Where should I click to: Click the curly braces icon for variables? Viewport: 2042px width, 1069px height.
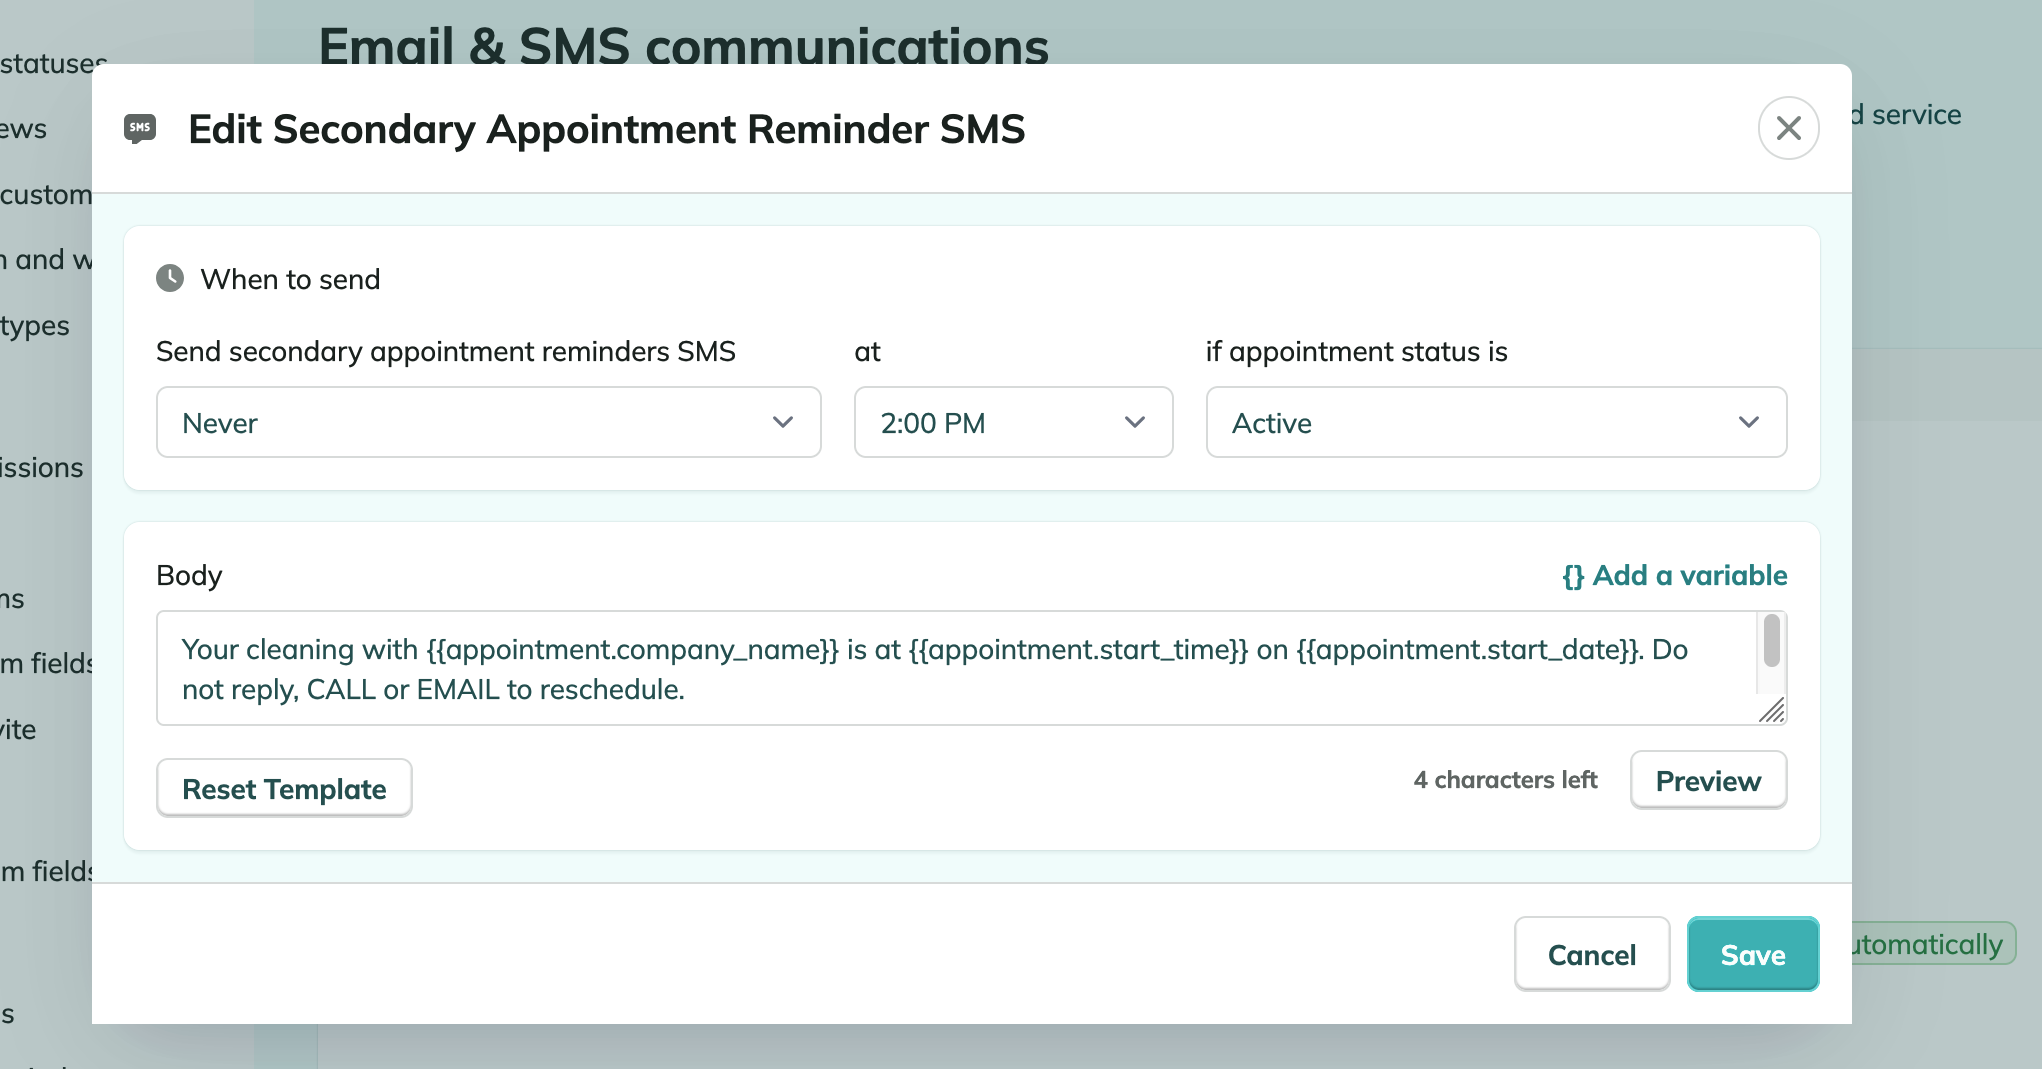click(x=1573, y=576)
